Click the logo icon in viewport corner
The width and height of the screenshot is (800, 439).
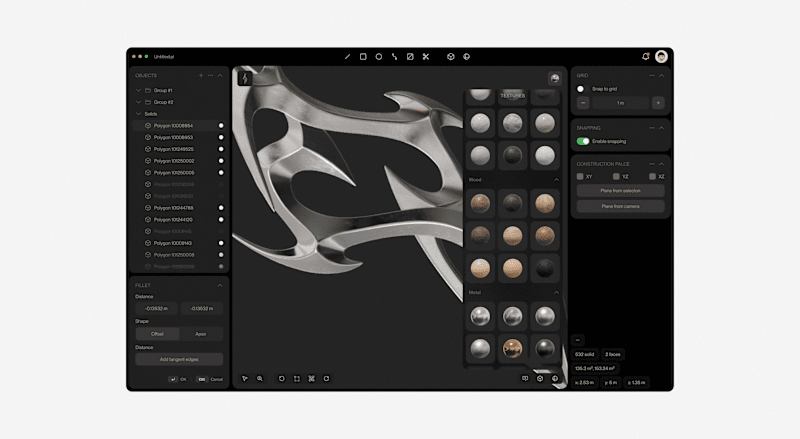[245, 78]
